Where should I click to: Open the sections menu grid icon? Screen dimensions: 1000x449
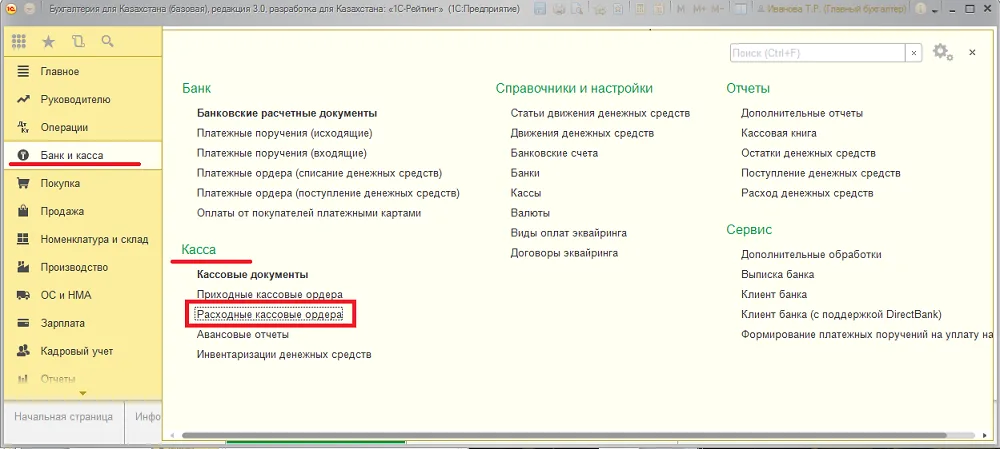tap(18, 41)
